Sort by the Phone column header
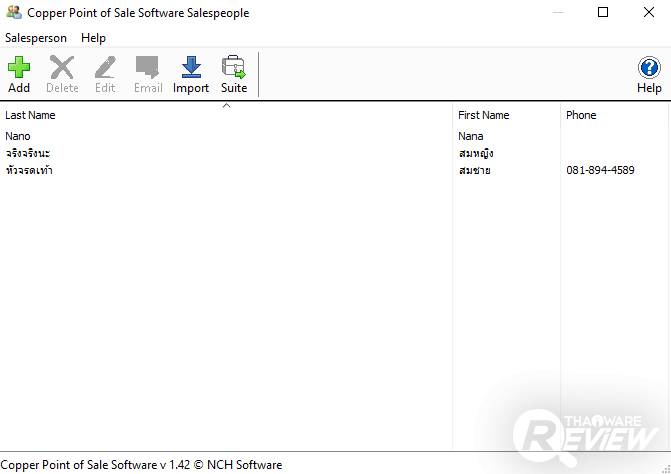The image size is (671, 474). 614,115
